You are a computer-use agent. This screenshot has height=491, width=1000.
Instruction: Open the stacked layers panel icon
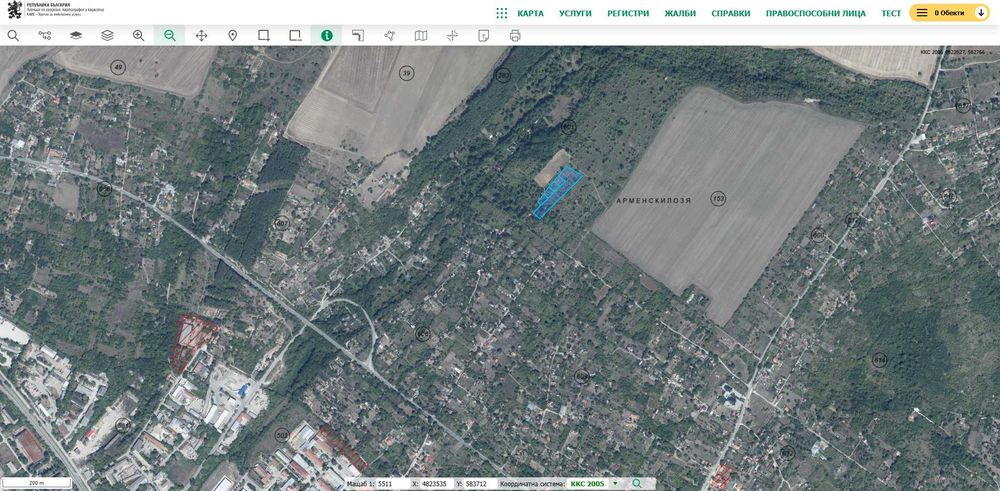click(107, 35)
